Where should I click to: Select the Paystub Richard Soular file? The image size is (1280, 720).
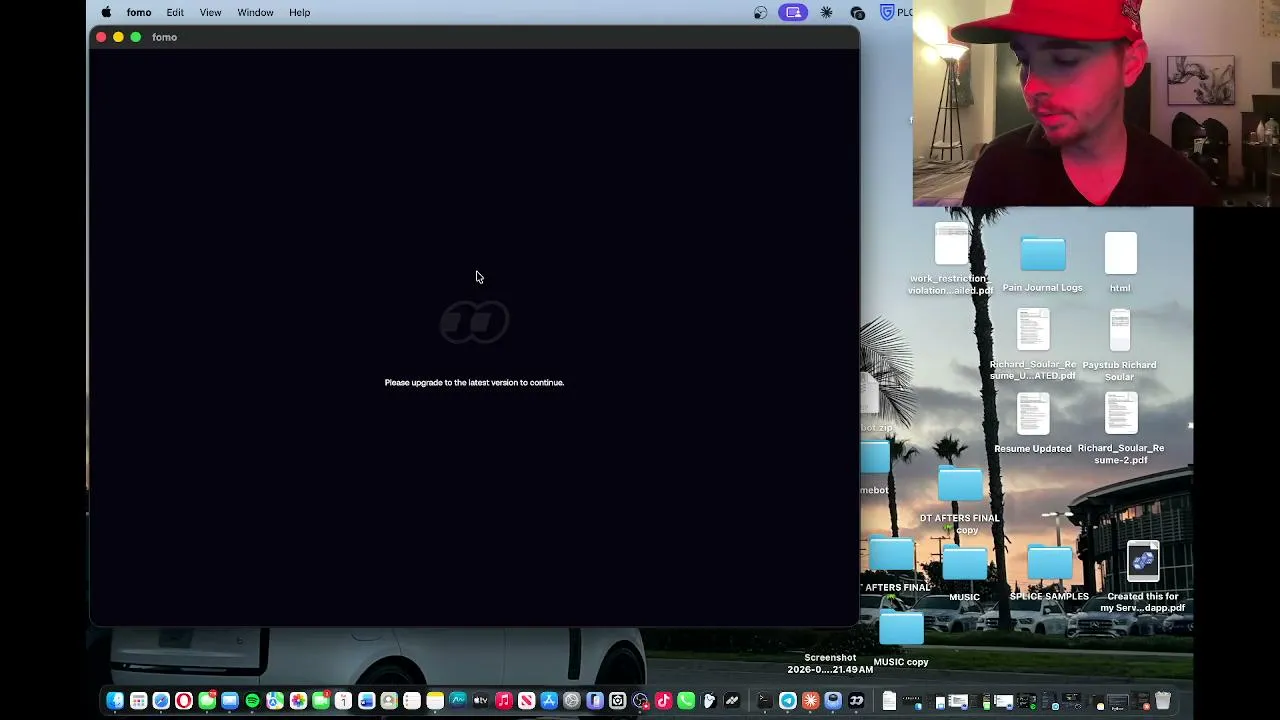pyautogui.click(x=1120, y=331)
